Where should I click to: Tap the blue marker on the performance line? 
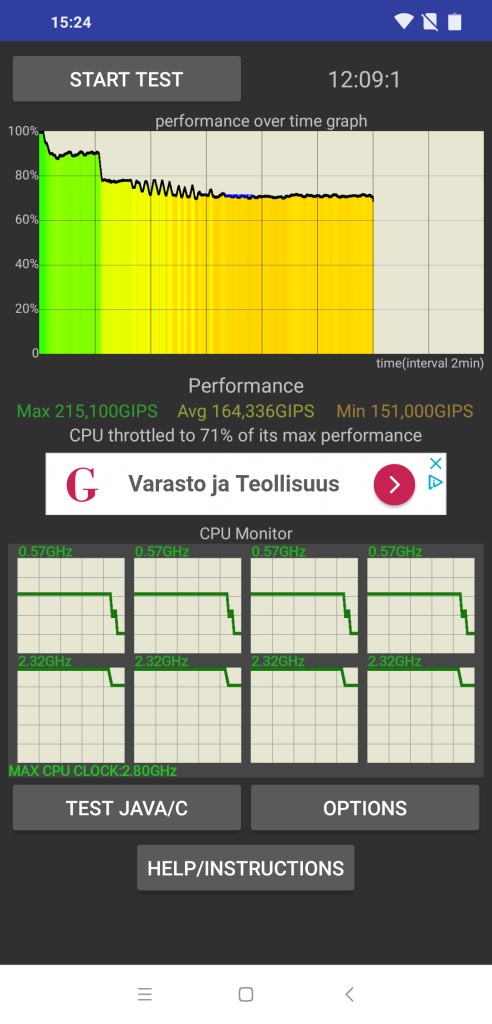click(240, 195)
